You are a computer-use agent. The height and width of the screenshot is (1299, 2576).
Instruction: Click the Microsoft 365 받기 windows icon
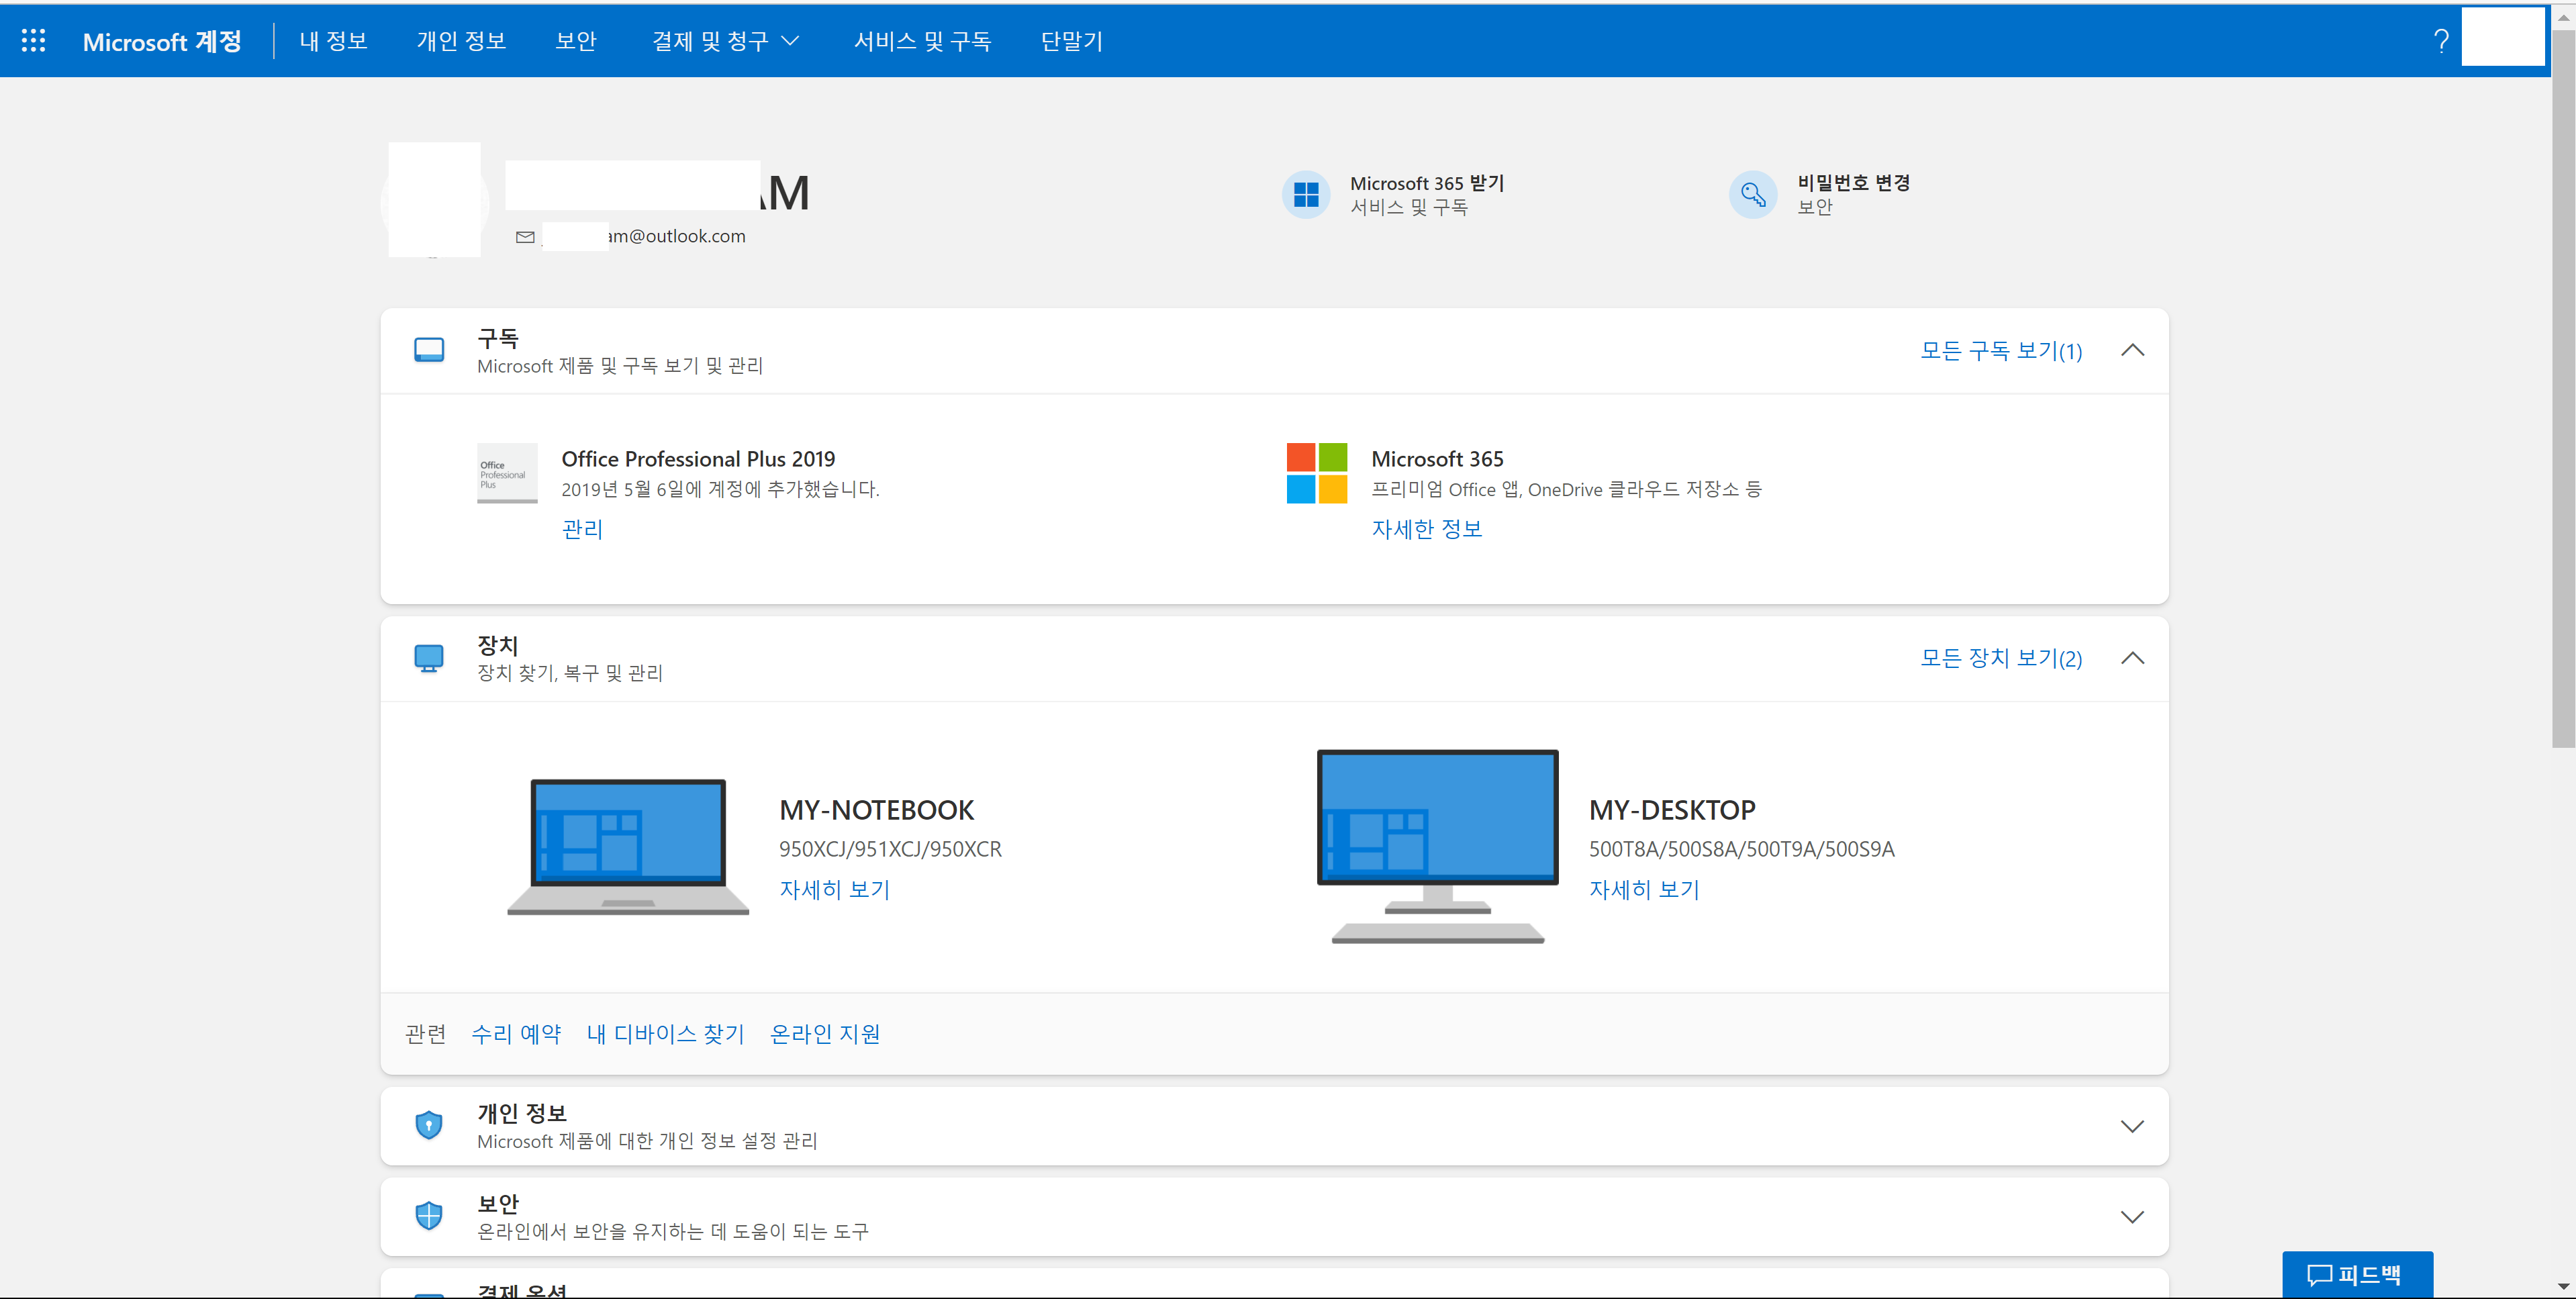[1305, 194]
